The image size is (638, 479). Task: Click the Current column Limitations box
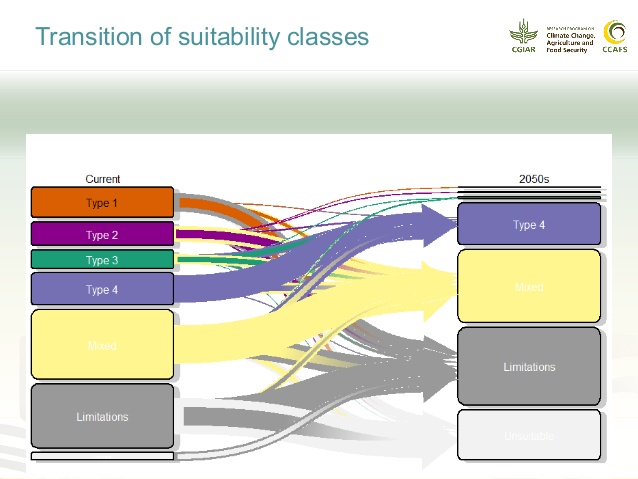pos(103,416)
